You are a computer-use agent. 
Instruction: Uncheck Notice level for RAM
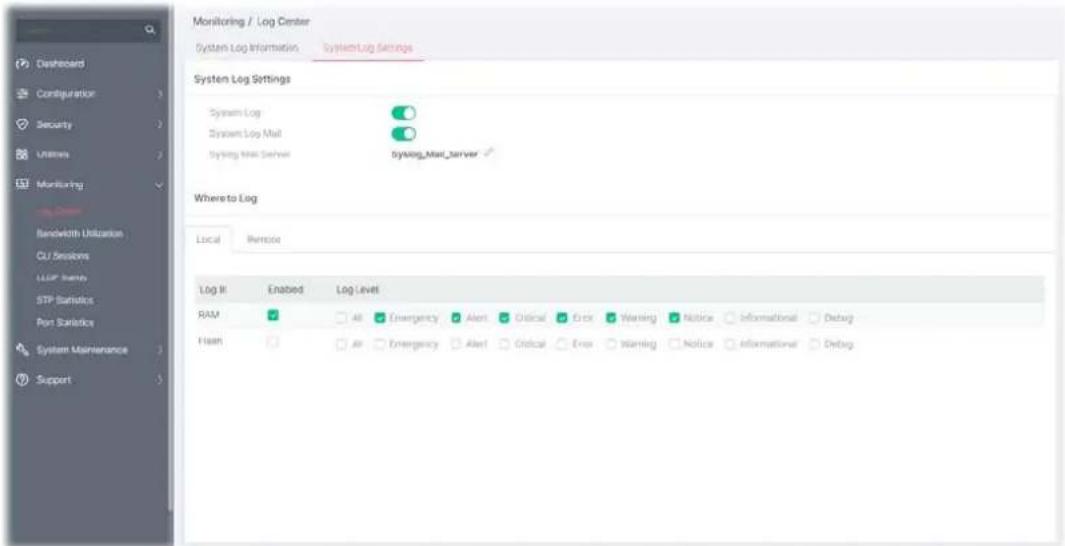(674, 317)
